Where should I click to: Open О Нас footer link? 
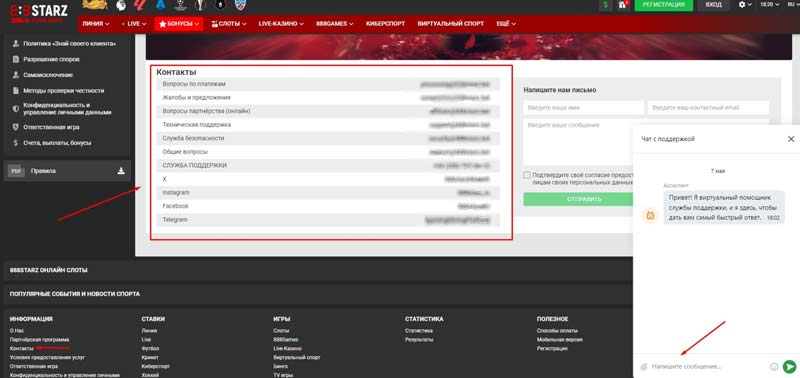tap(17, 331)
